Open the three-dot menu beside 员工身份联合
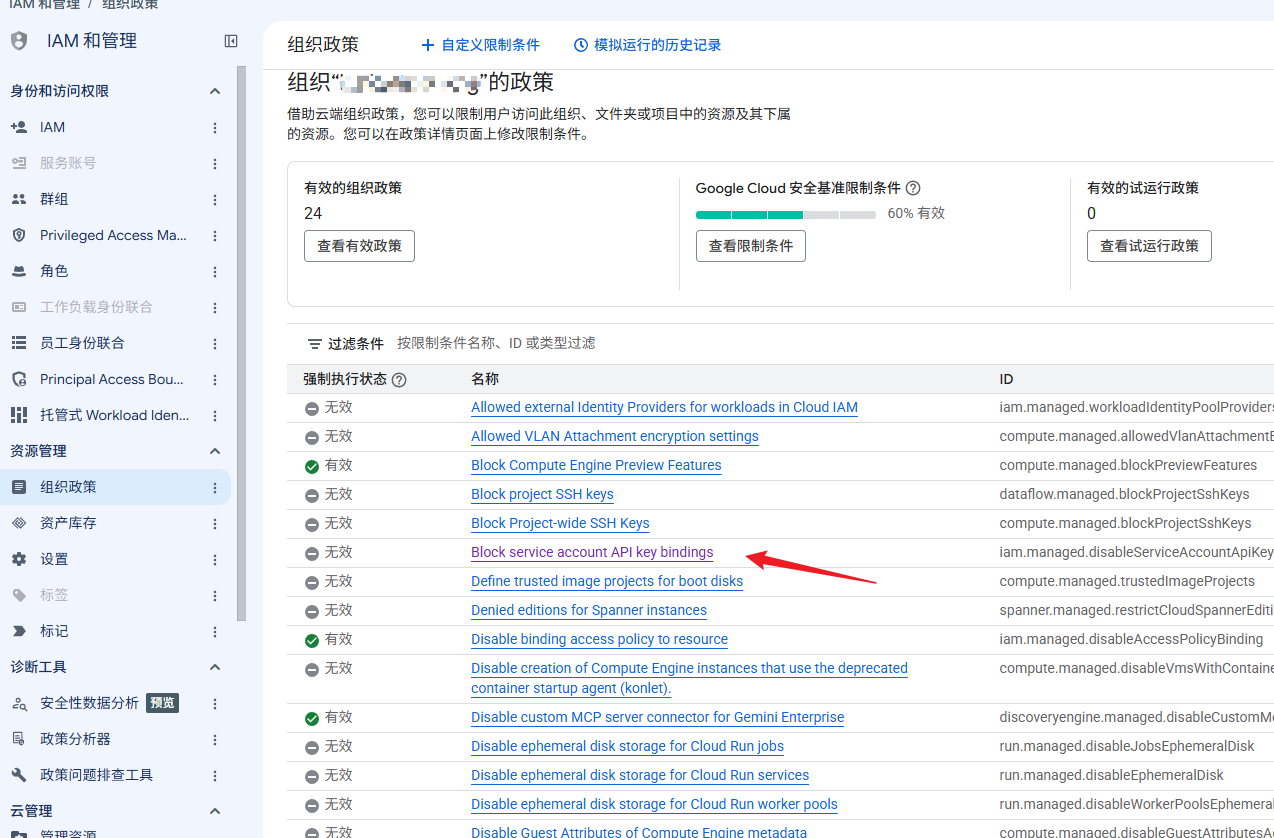Viewport: 1274px width, 838px height. click(x=215, y=344)
